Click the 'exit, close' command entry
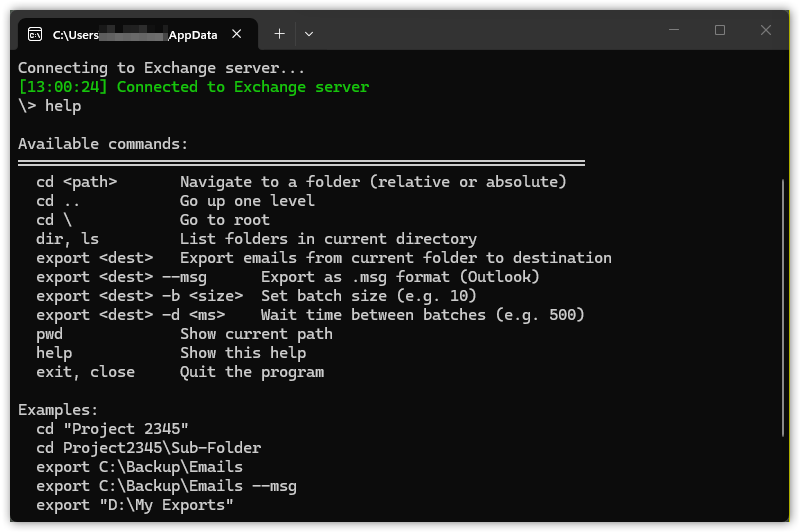800x532 pixels. click(x=85, y=372)
